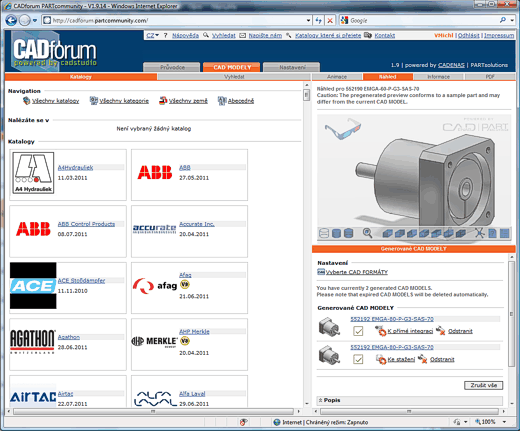This screenshot has height=431, width=520.
Task: Click Odstranit in the K přímé integraci row
Action: [x=460, y=331]
